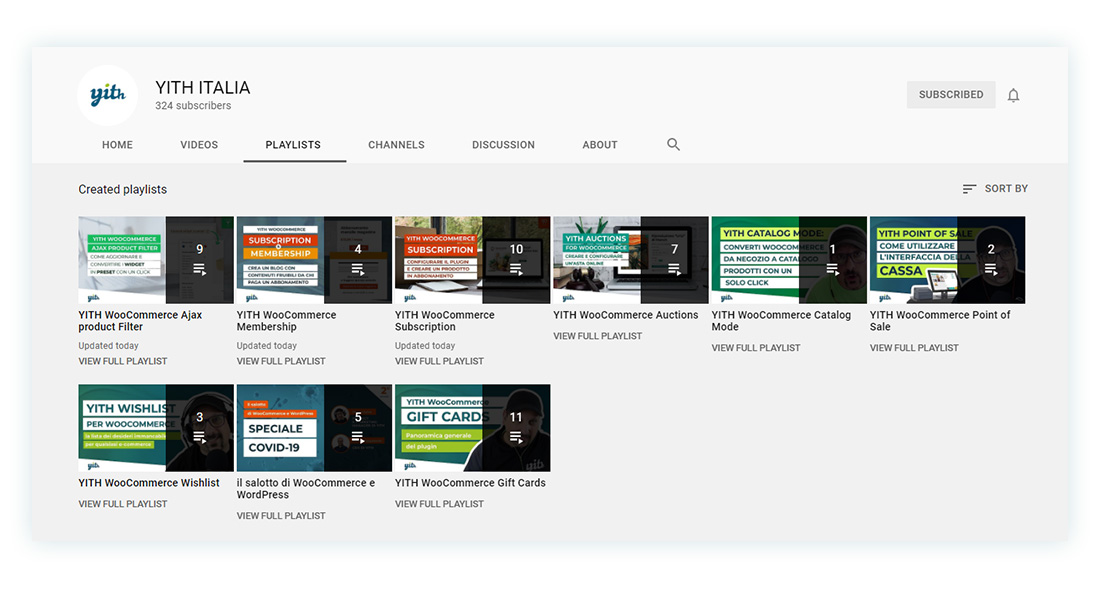Switch to the About tab
This screenshot has width=1106, height=598.
pyautogui.click(x=600, y=145)
